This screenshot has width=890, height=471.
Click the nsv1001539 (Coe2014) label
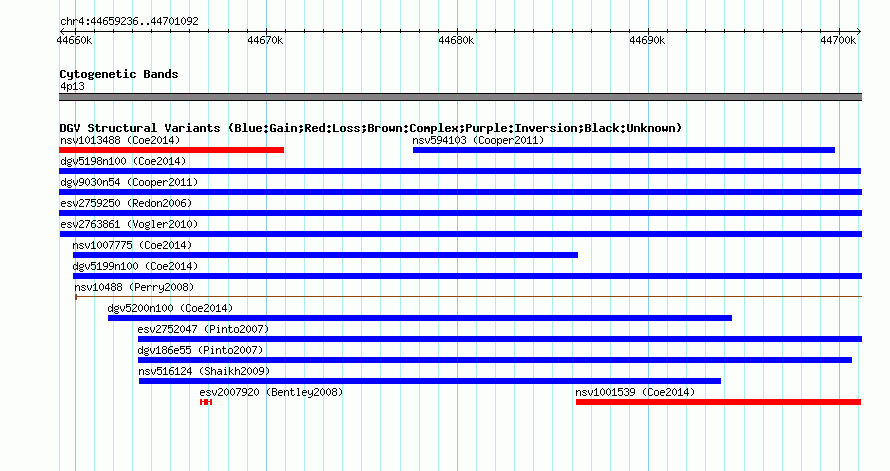click(635, 392)
